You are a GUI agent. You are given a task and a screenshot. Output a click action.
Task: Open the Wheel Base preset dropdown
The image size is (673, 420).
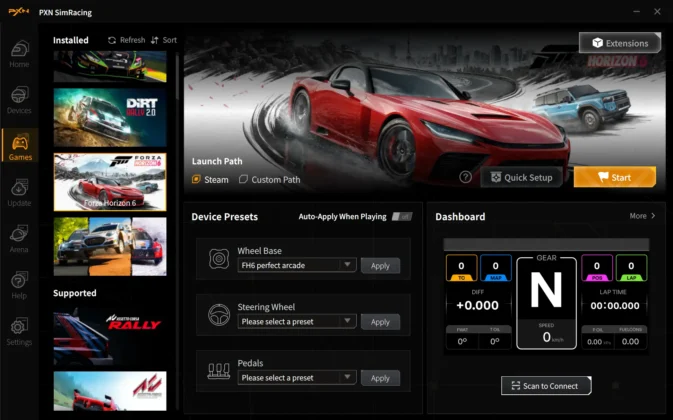pyautogui.click(x=297, y=265)
